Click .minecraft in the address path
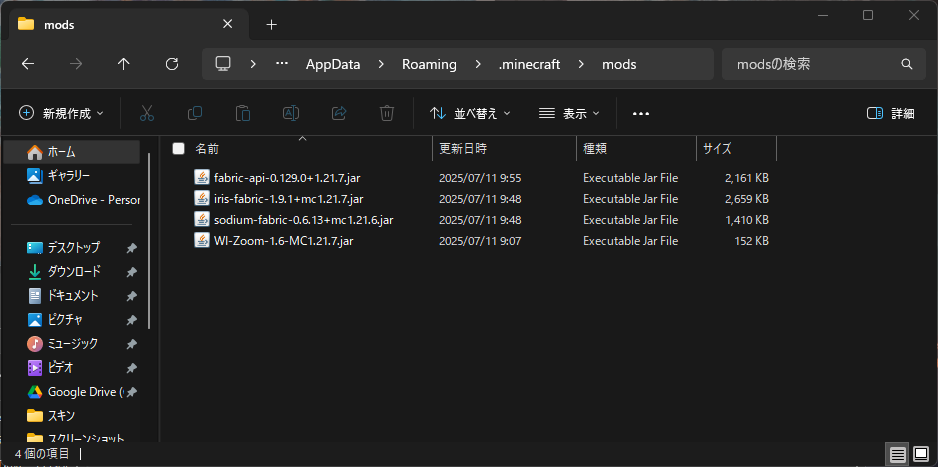The image size is (938, 467). [529, 64]
